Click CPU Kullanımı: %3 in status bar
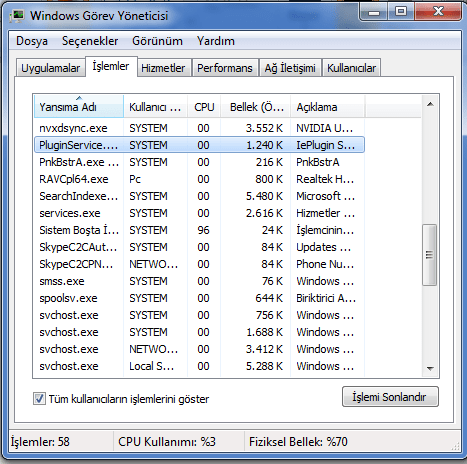Image resolution: width=467 pixels, height=464 pixels. [167, 442]
